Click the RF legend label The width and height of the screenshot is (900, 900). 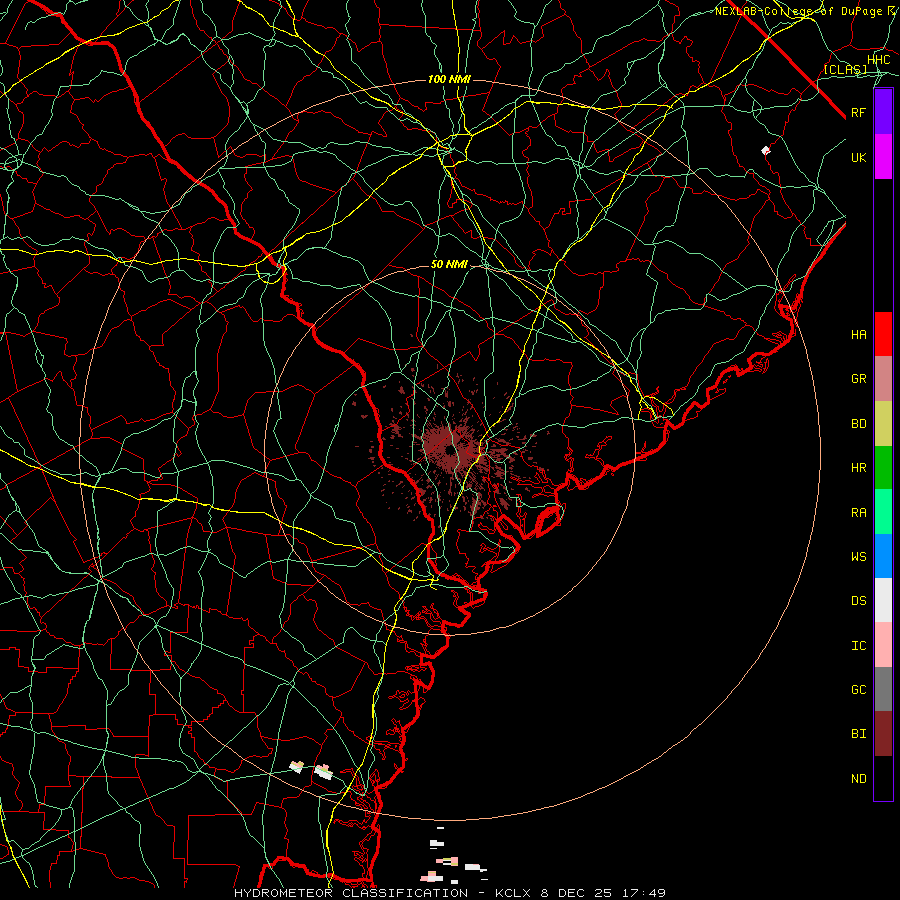point(858,112)
